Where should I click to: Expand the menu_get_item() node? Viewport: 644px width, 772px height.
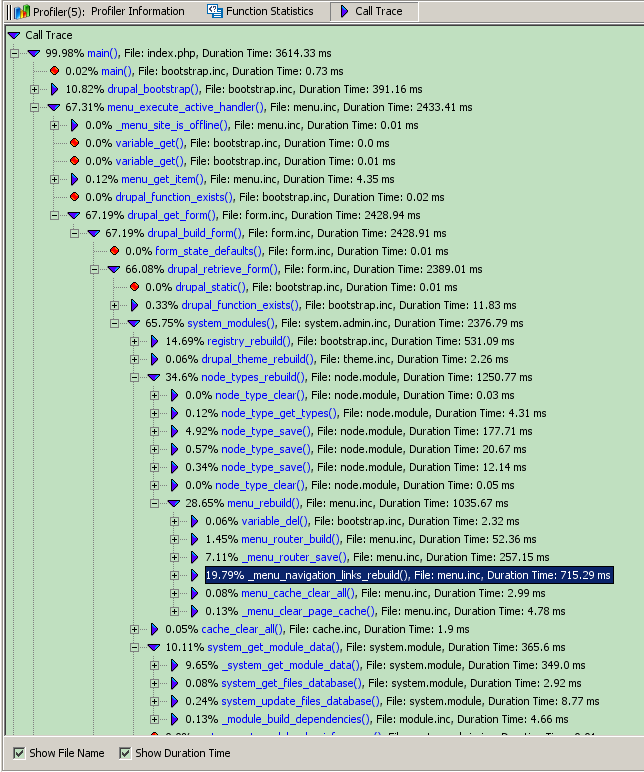point(55,179)
